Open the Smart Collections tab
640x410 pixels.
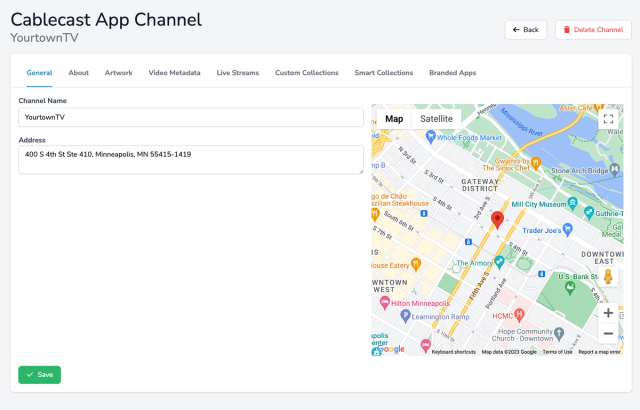click(384, 73)
